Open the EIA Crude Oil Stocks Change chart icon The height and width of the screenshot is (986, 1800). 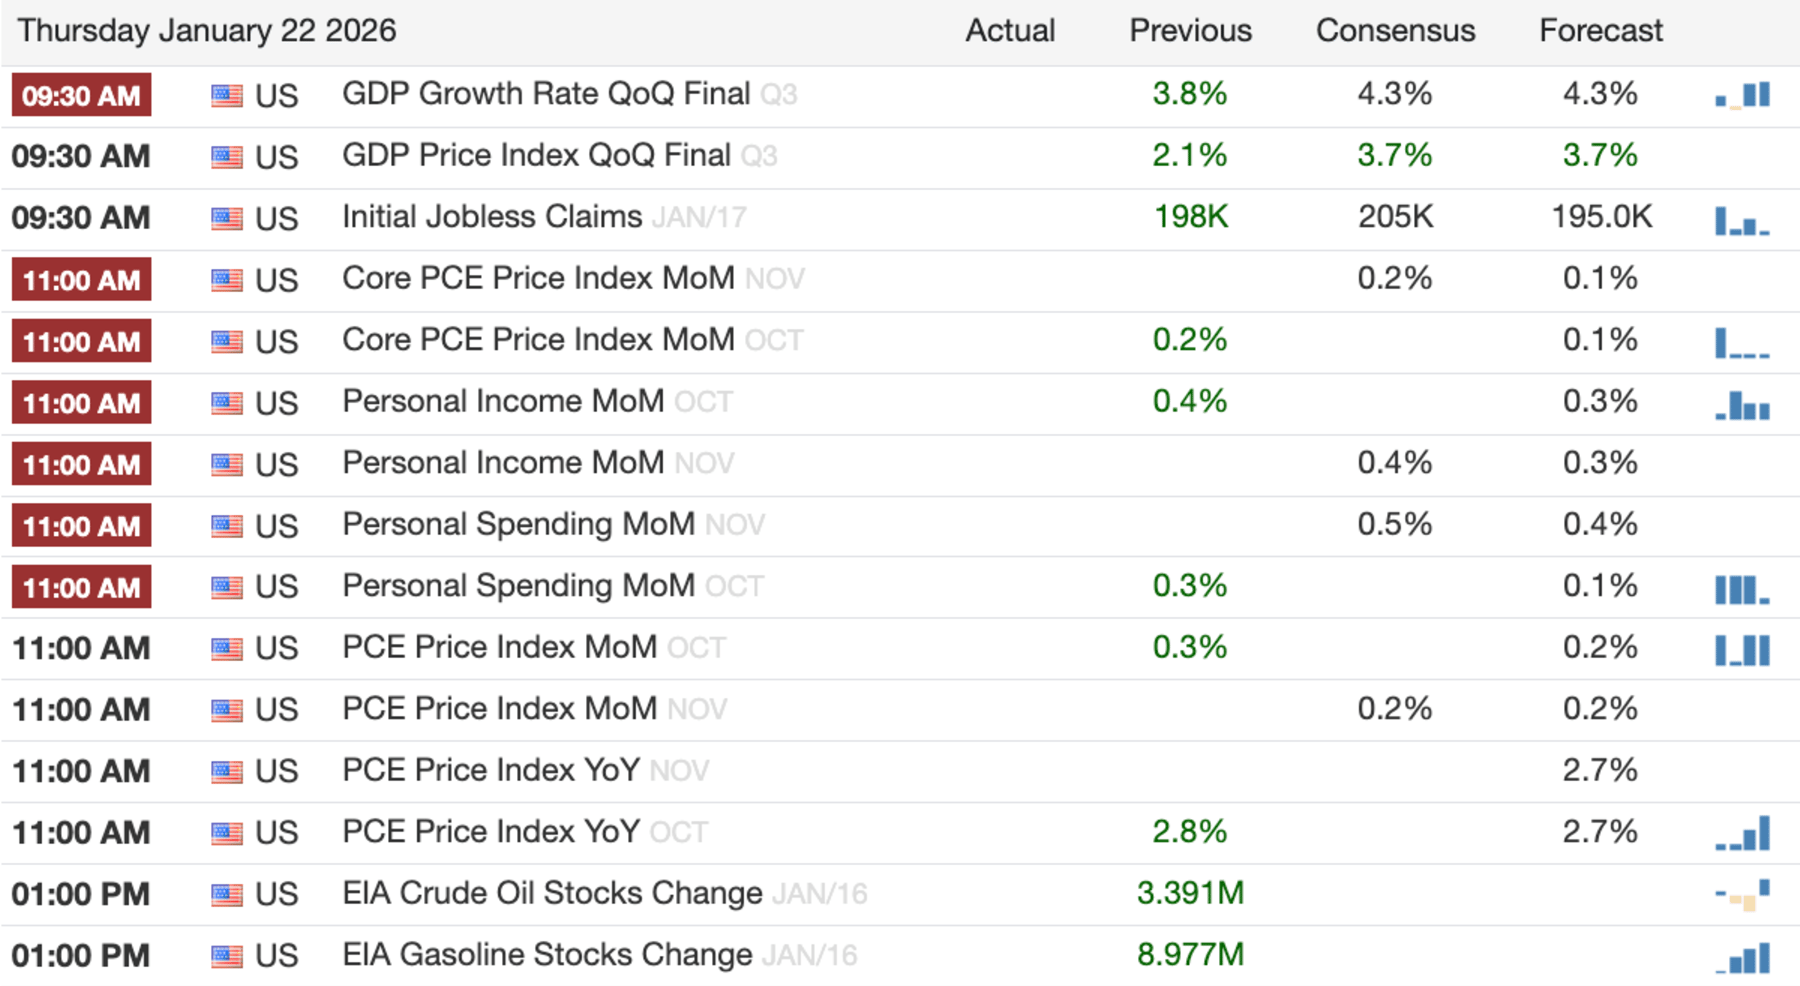(1742, 895)
